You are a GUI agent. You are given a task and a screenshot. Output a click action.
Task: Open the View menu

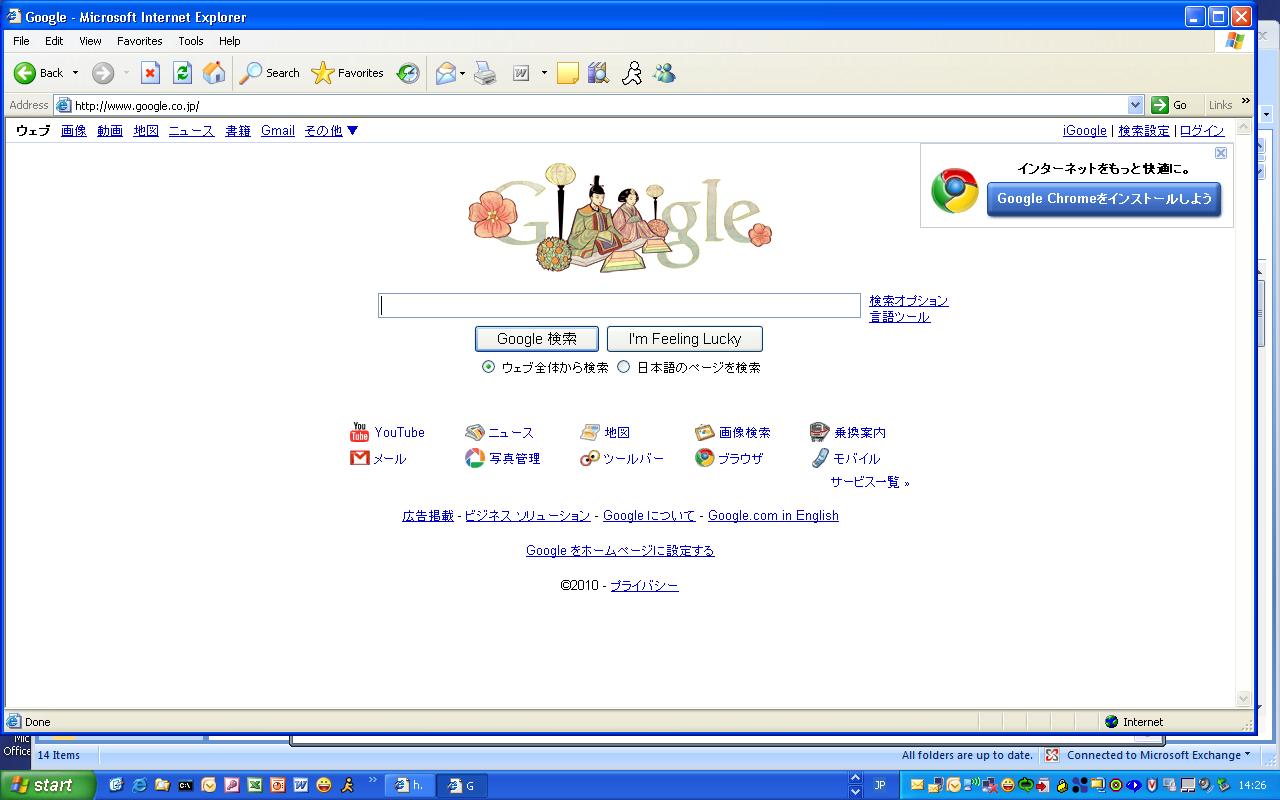pos(90,41)
